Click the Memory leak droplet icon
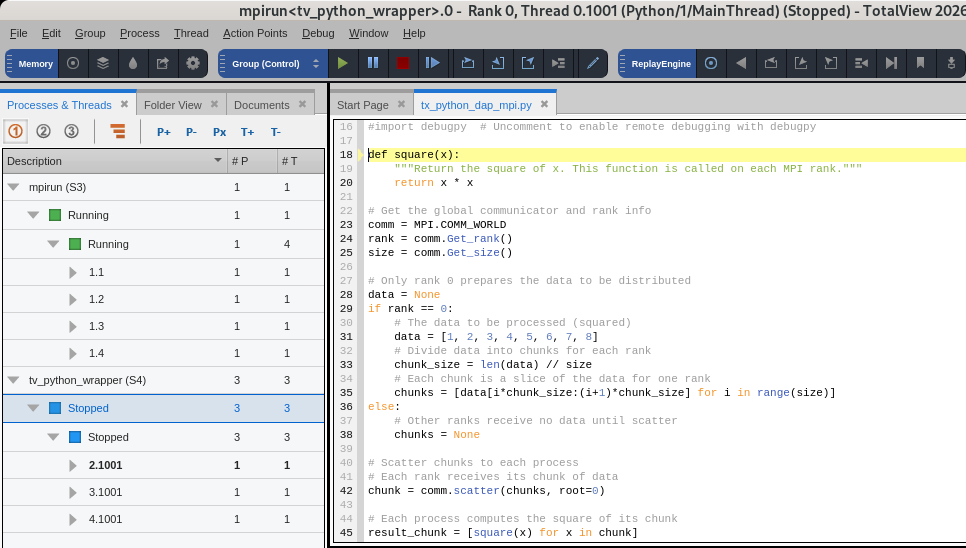 coord(133,63)
